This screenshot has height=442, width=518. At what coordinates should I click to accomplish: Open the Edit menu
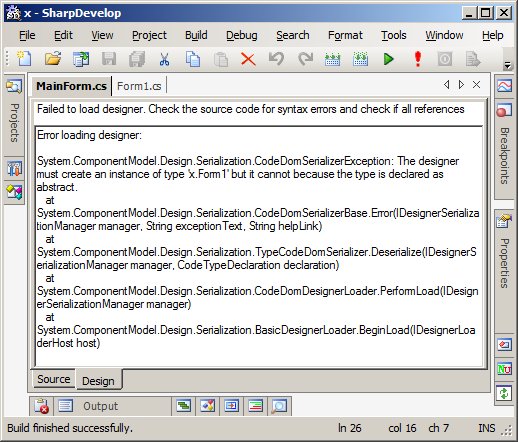(63, 35)
